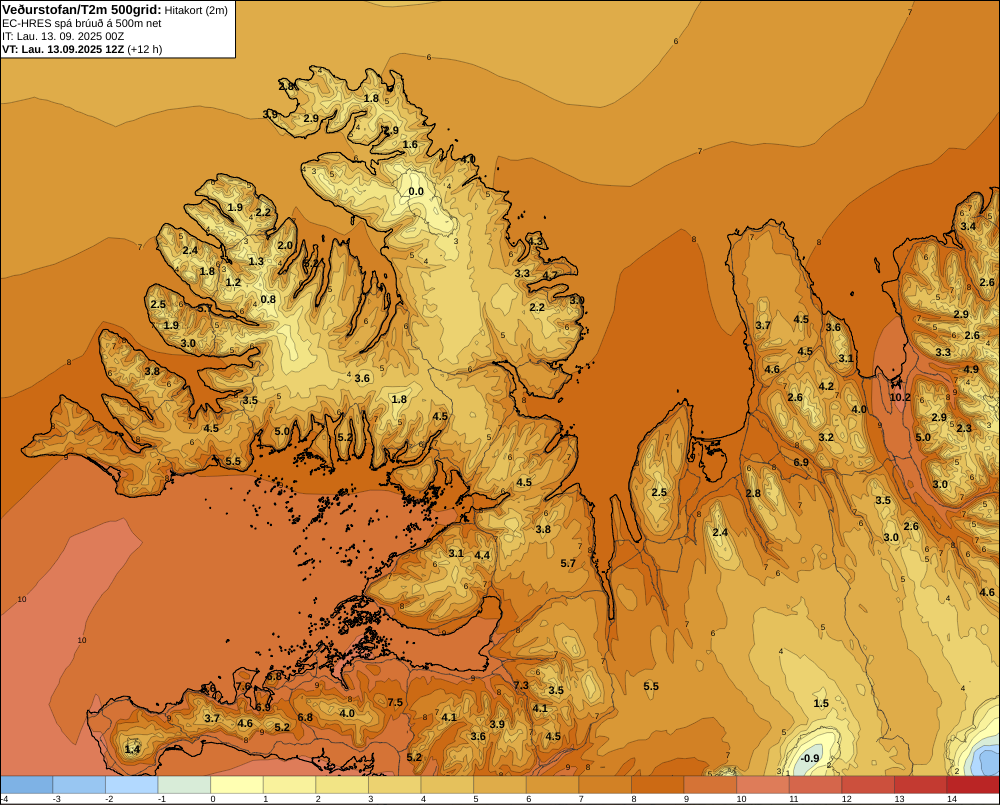Click the '10.2' temperature value
The width and height of the screenshot is (1000, 805).
coord(900,397)
